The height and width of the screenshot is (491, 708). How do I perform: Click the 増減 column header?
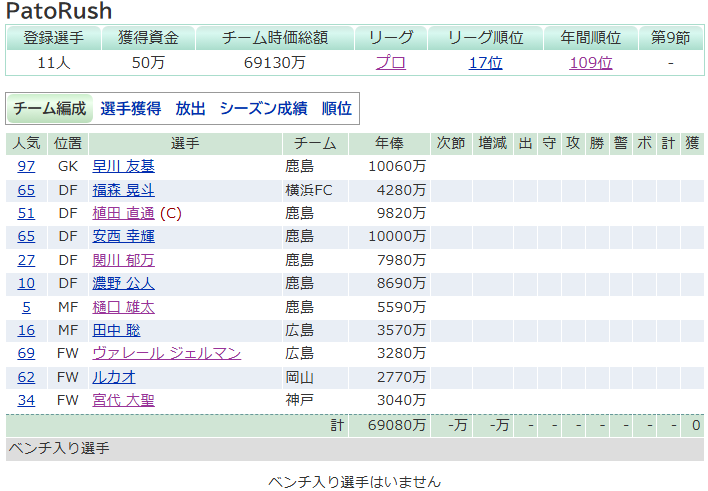click(x=493, y=144)
